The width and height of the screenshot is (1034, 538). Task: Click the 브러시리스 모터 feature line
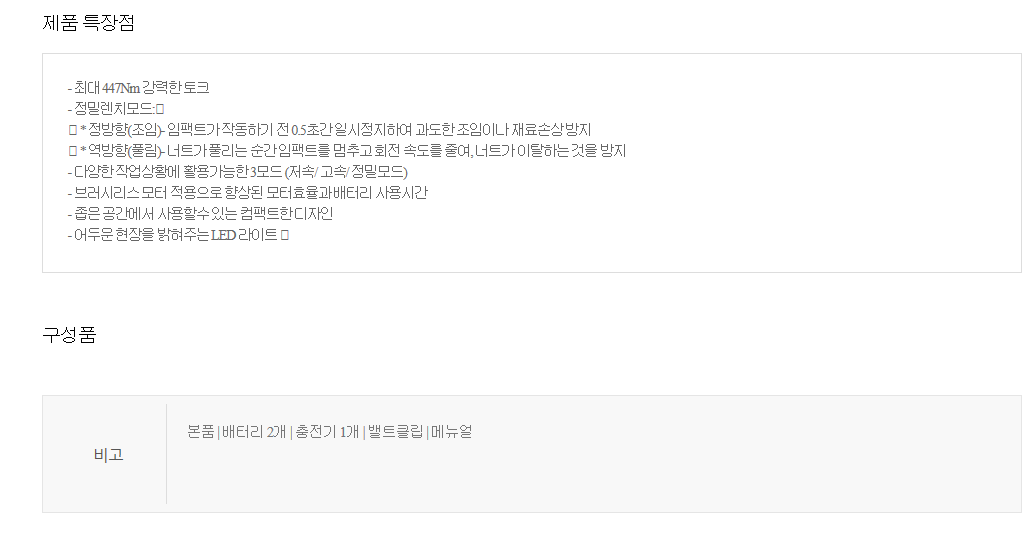click(247, 193)
